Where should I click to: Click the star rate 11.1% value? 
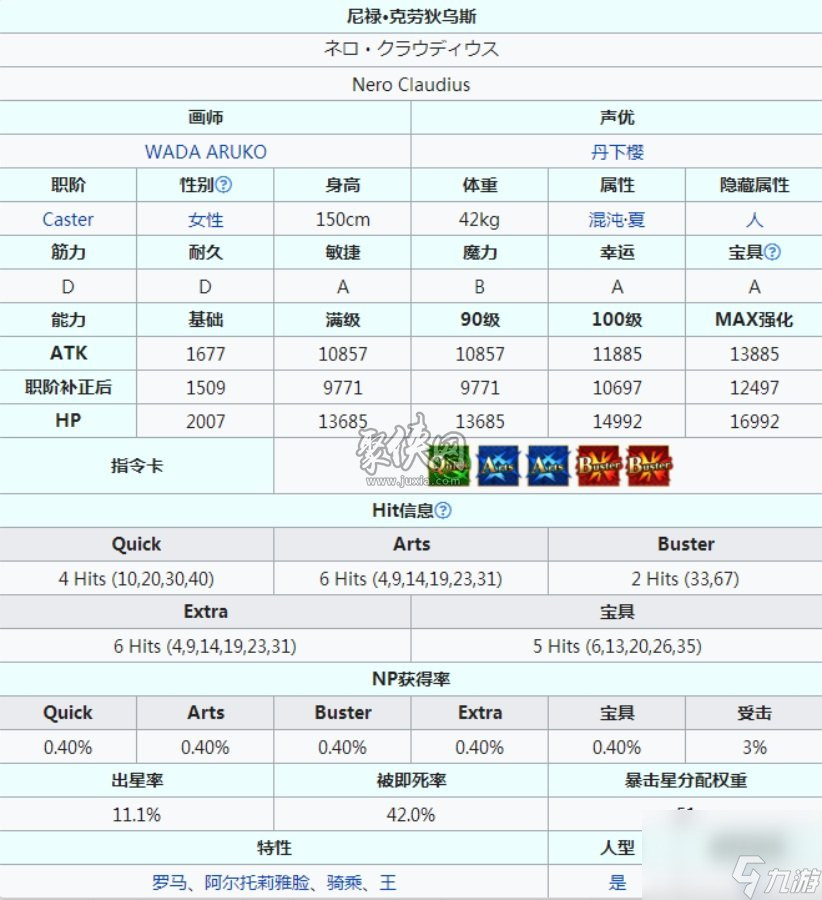[x=137, y=814]
